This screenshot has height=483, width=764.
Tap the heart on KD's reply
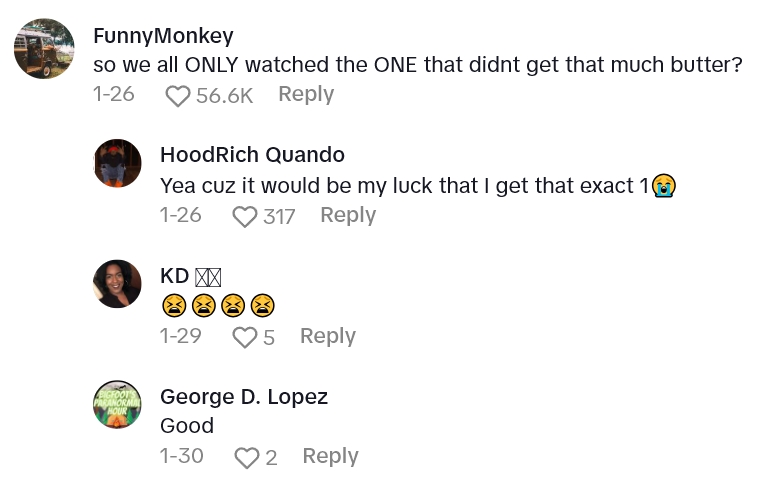[x=244, y=337]
